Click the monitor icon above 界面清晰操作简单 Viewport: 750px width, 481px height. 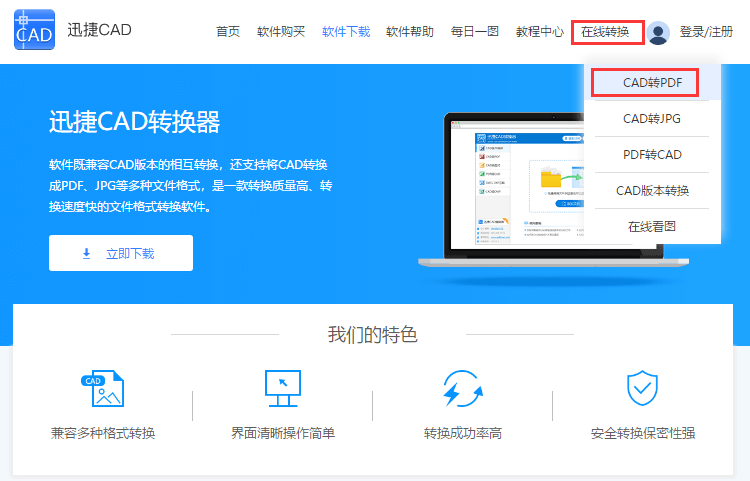point(283,389)
